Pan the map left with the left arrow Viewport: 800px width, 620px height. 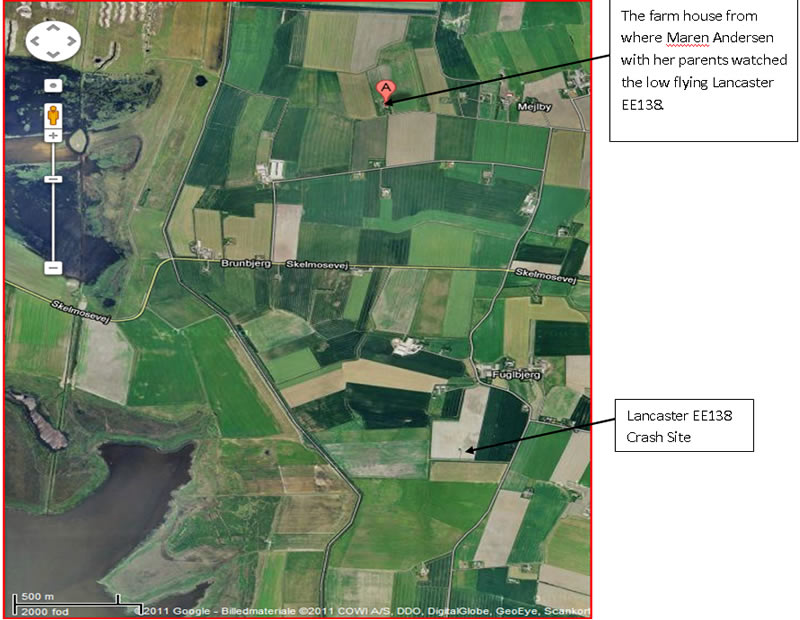coord(35,41)
